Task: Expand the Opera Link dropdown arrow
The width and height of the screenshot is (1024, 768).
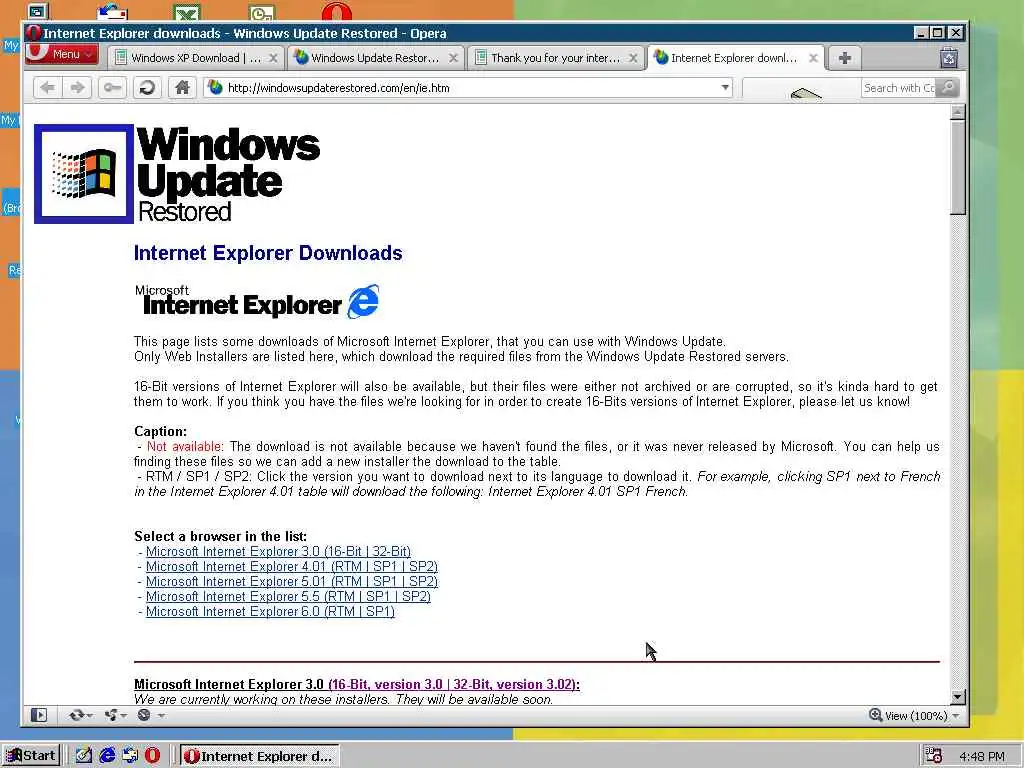Action: pyautogui.click(x=89, y=716)
